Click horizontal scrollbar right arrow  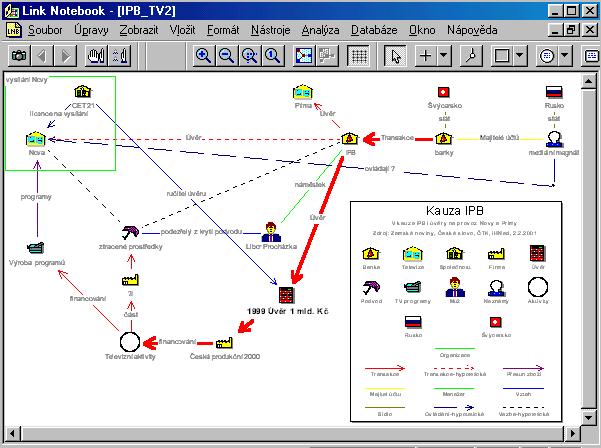click(x=573, y=433)
